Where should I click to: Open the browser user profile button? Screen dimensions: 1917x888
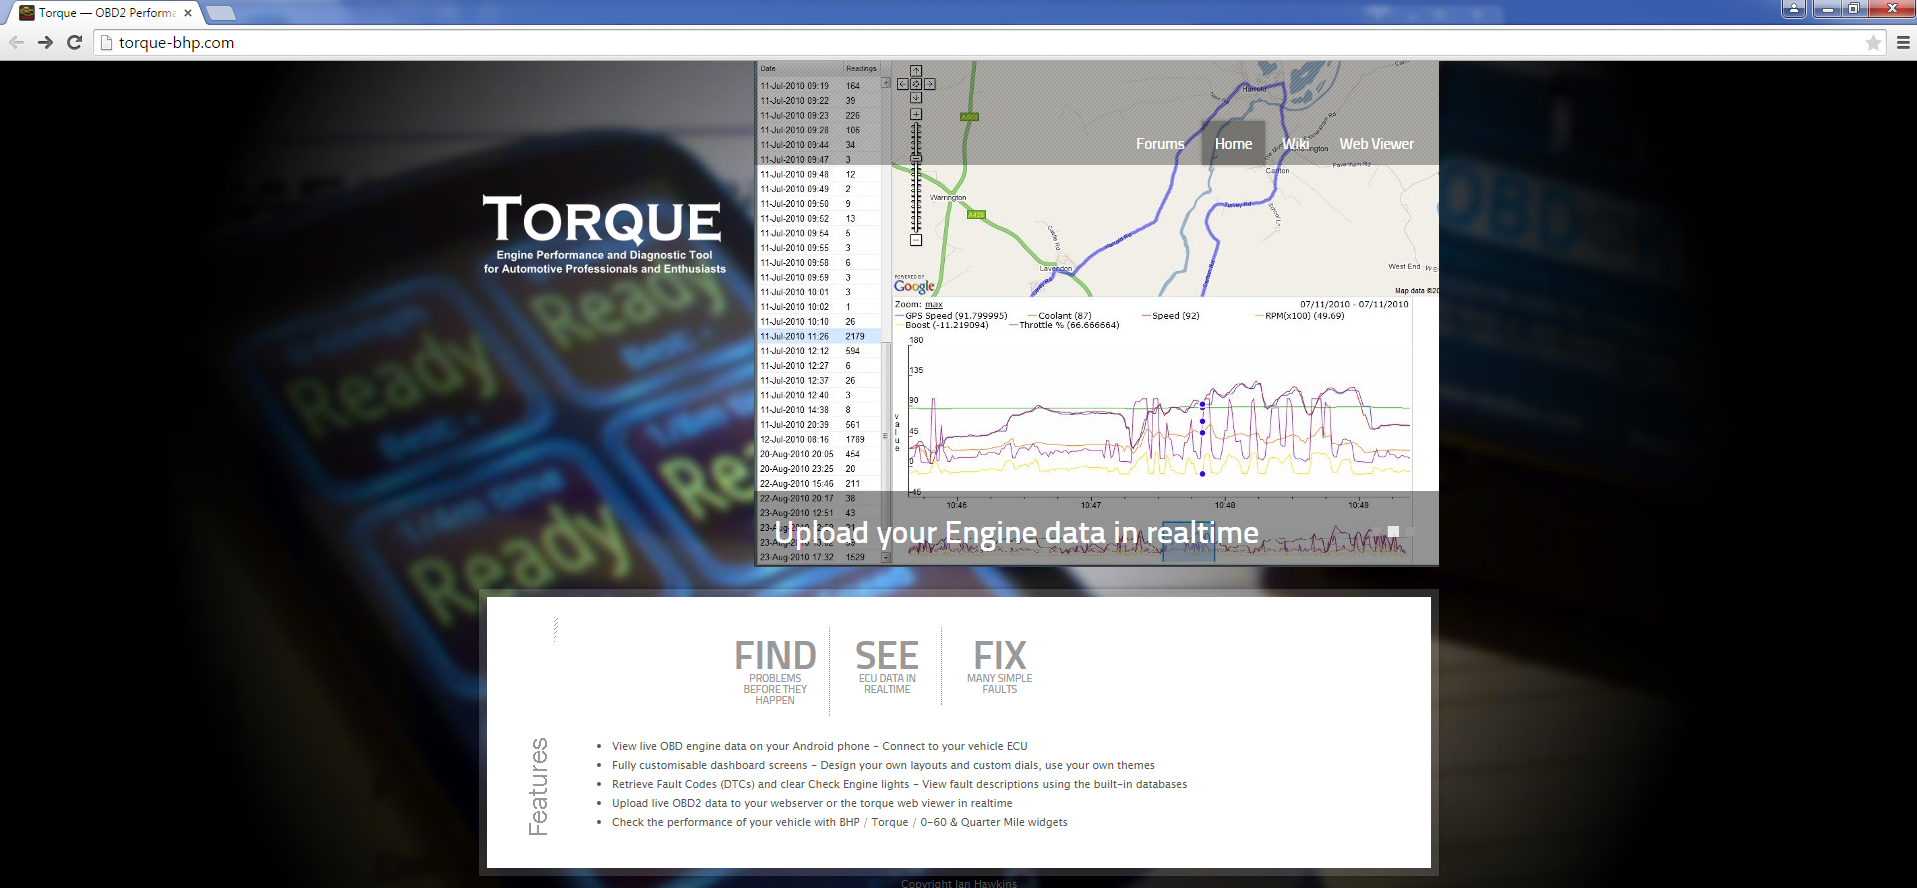1794,8
